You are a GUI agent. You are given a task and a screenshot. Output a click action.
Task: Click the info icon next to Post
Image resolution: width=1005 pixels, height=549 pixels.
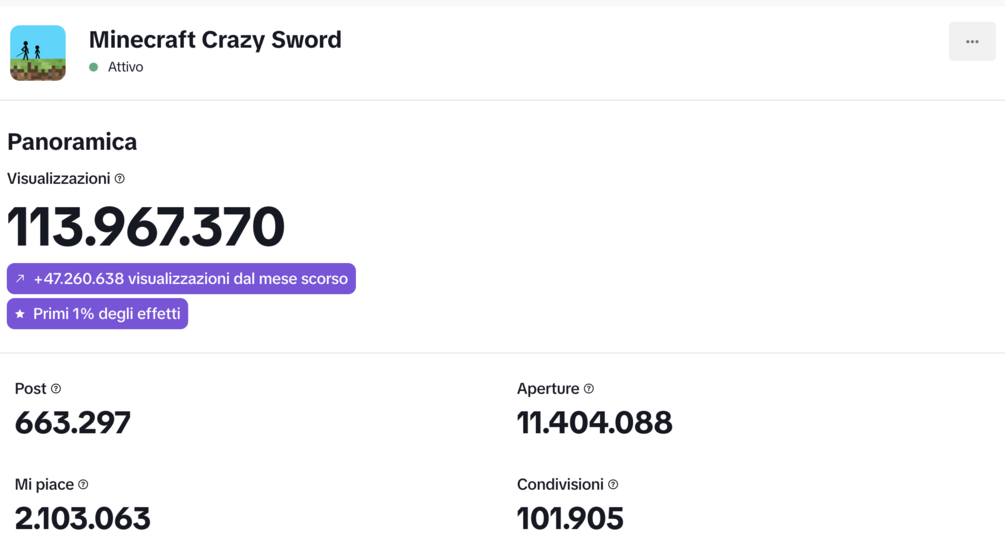click(x=56, y=389)
